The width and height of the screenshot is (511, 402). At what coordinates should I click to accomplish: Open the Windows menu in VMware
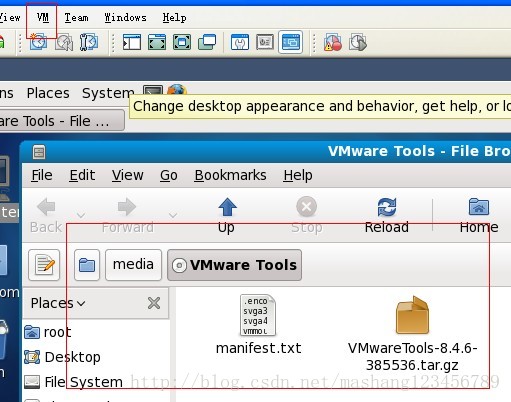(125, 18)
